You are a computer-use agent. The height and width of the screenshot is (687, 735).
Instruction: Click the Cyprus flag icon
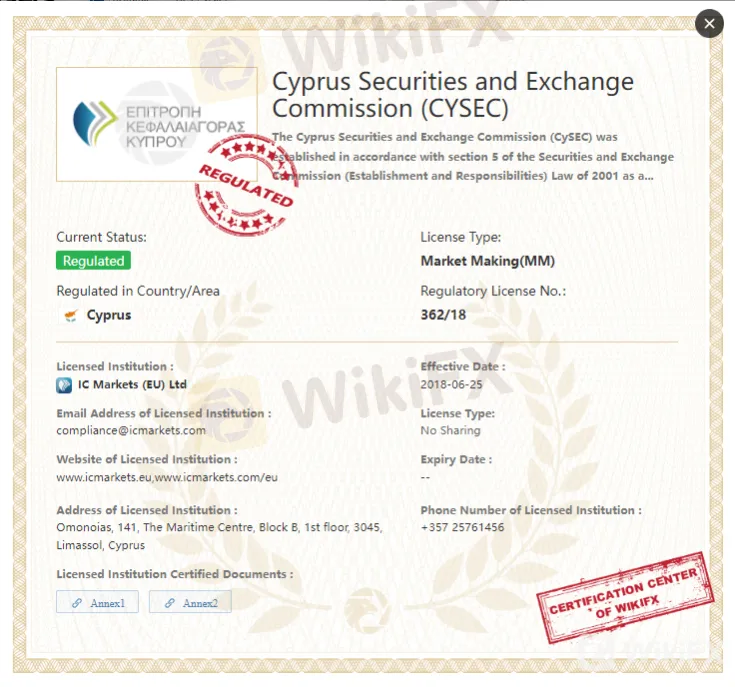tap(71, 315)
